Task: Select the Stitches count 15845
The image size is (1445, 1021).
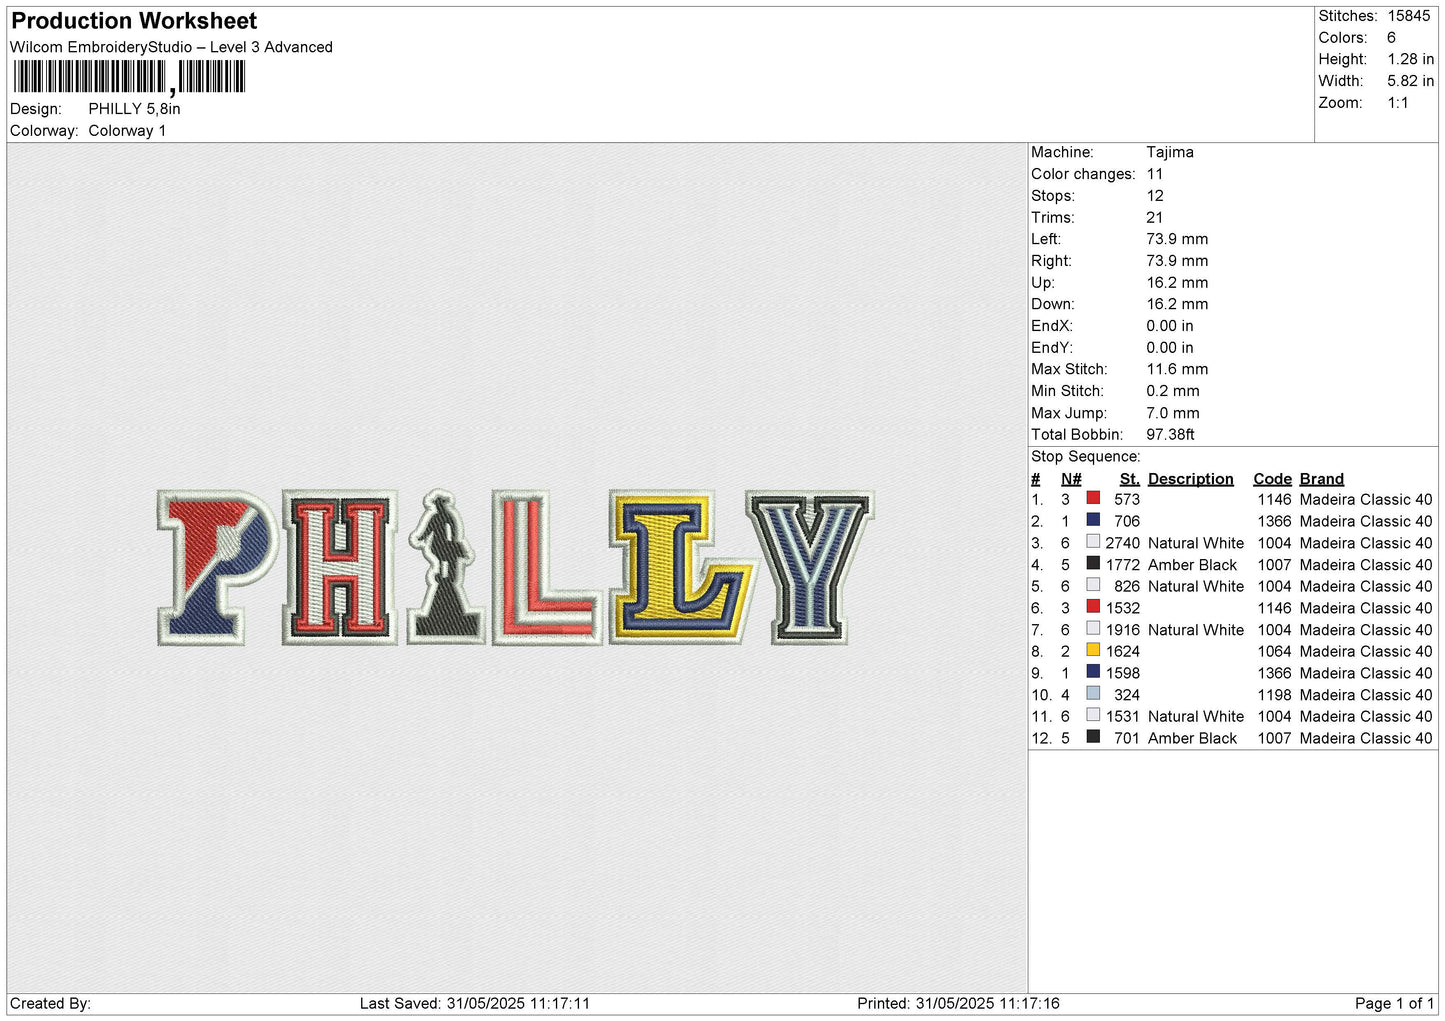Action: 1408,16
